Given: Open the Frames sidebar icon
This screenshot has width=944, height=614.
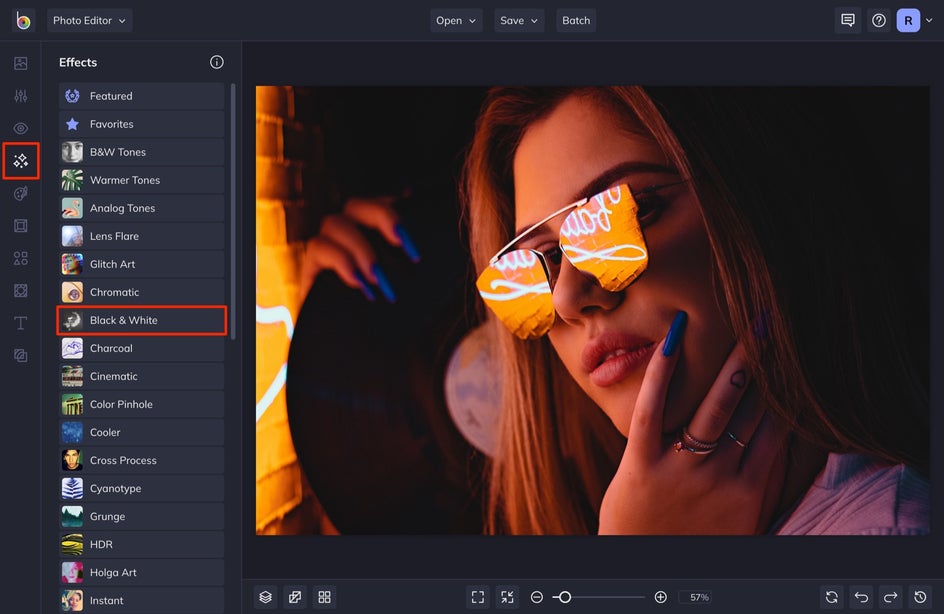Looking at the screenshot, I should [20, 226].
